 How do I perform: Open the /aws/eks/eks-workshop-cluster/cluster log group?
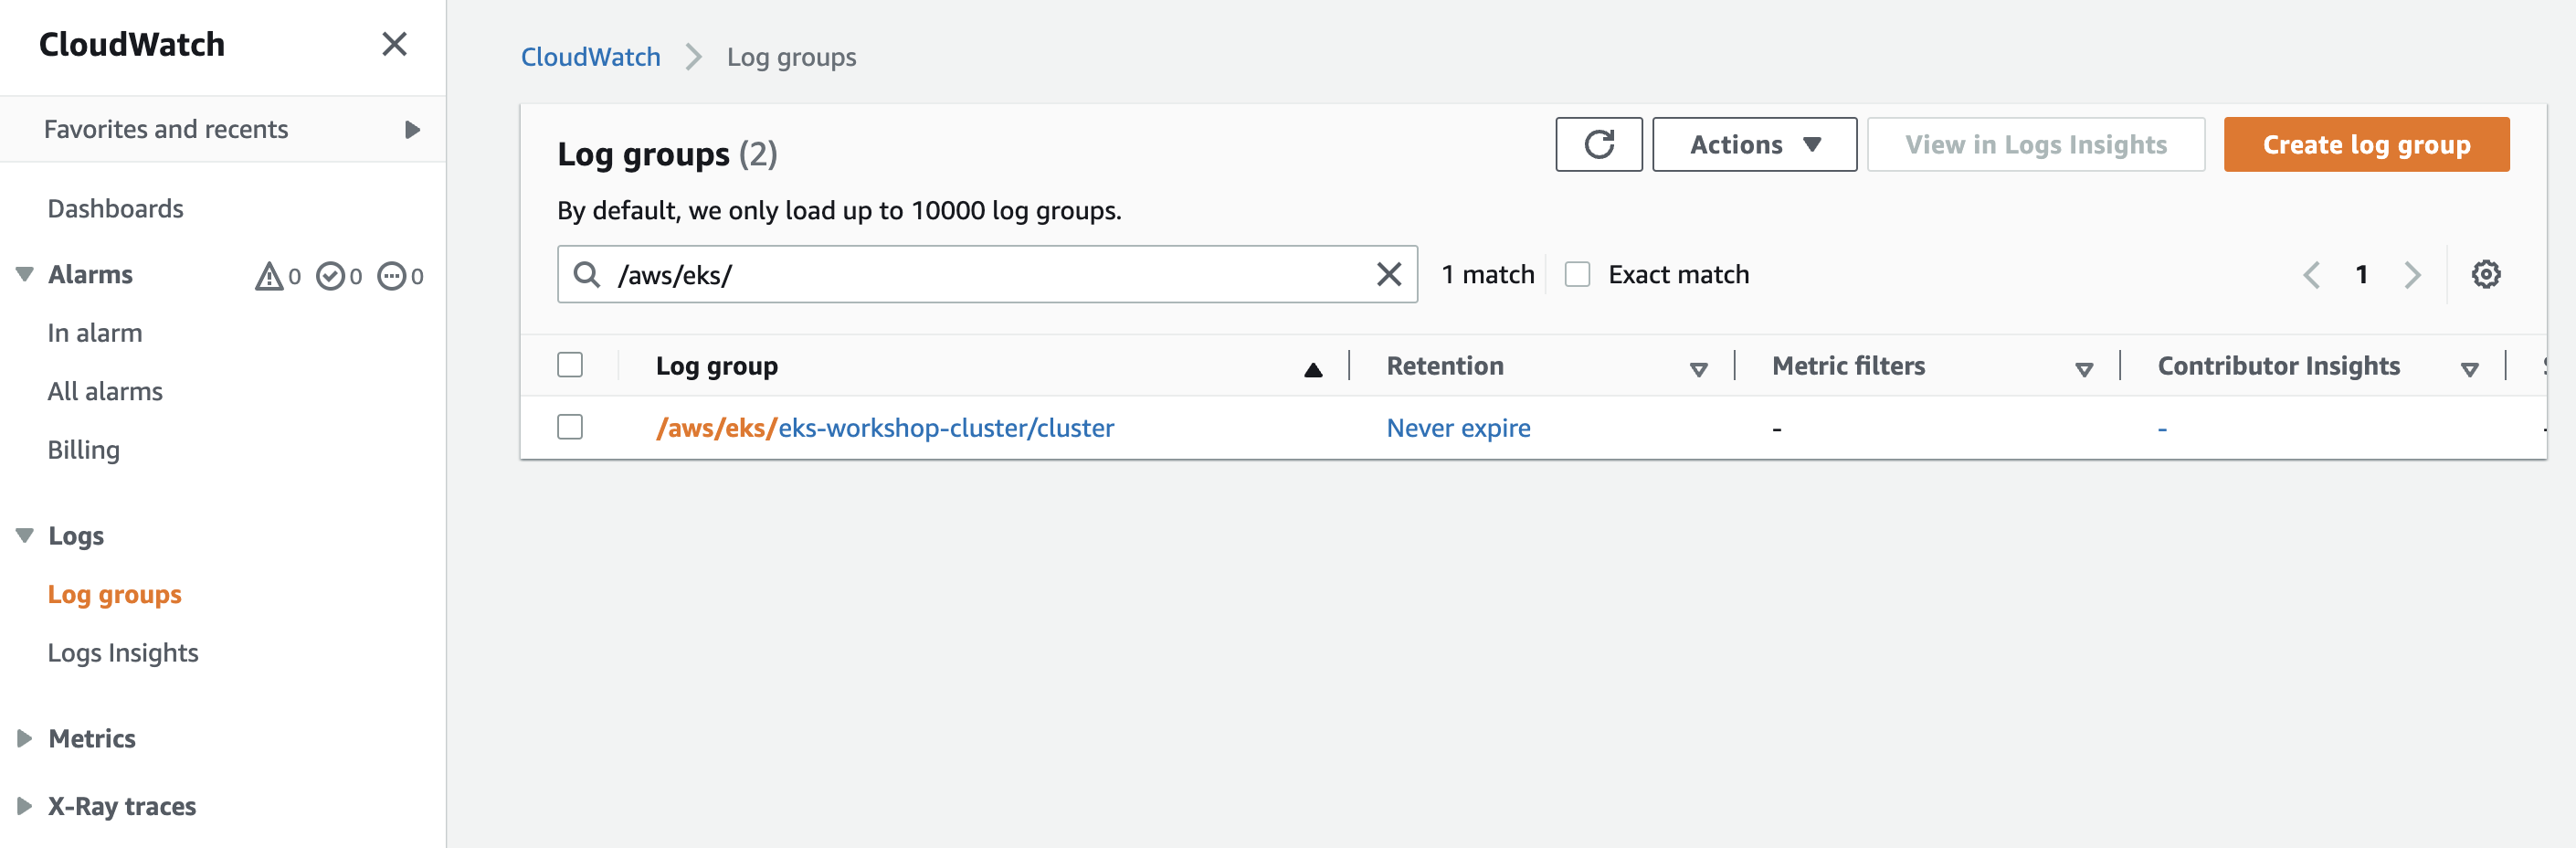886,427
